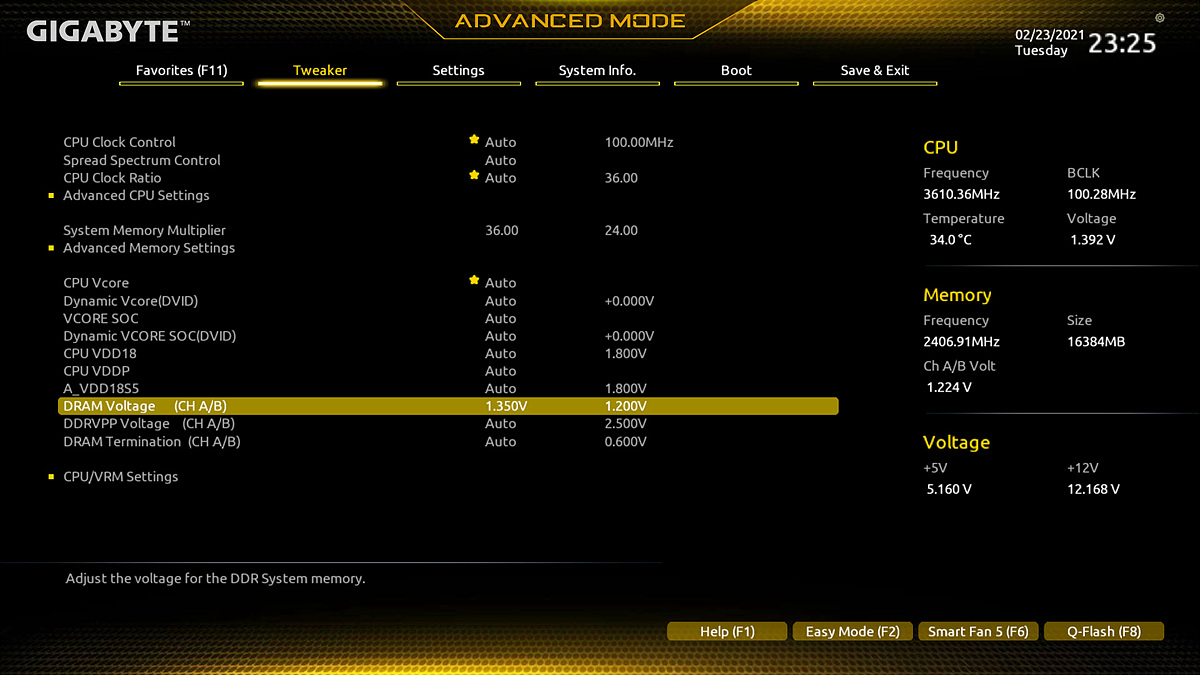The width and height of the screenshot is (1200, 675).
Task: Click the favorite star beside CPU Clock Control
Action: point(474,141)
